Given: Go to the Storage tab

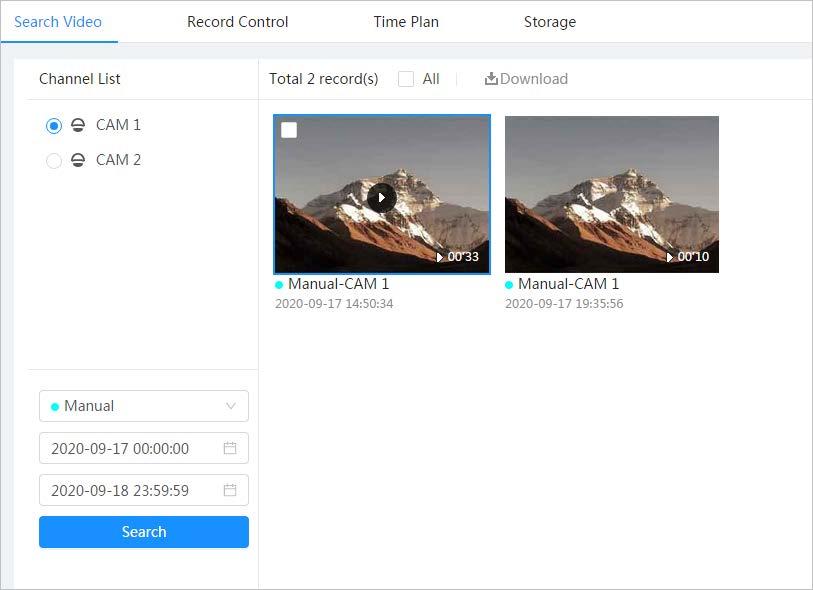Looking at the screenshot, I should [x=550, y=22].
